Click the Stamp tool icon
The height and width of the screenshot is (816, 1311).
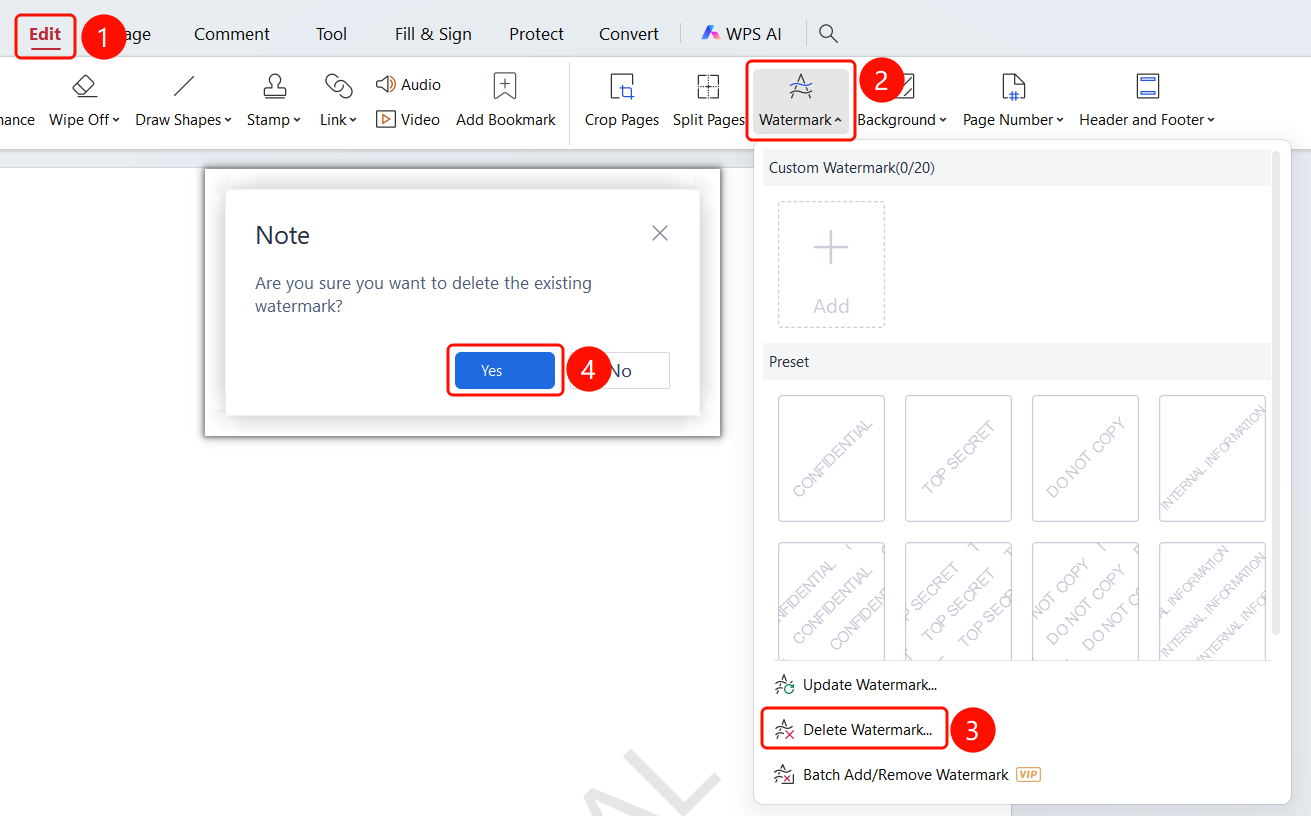point(274,86)
